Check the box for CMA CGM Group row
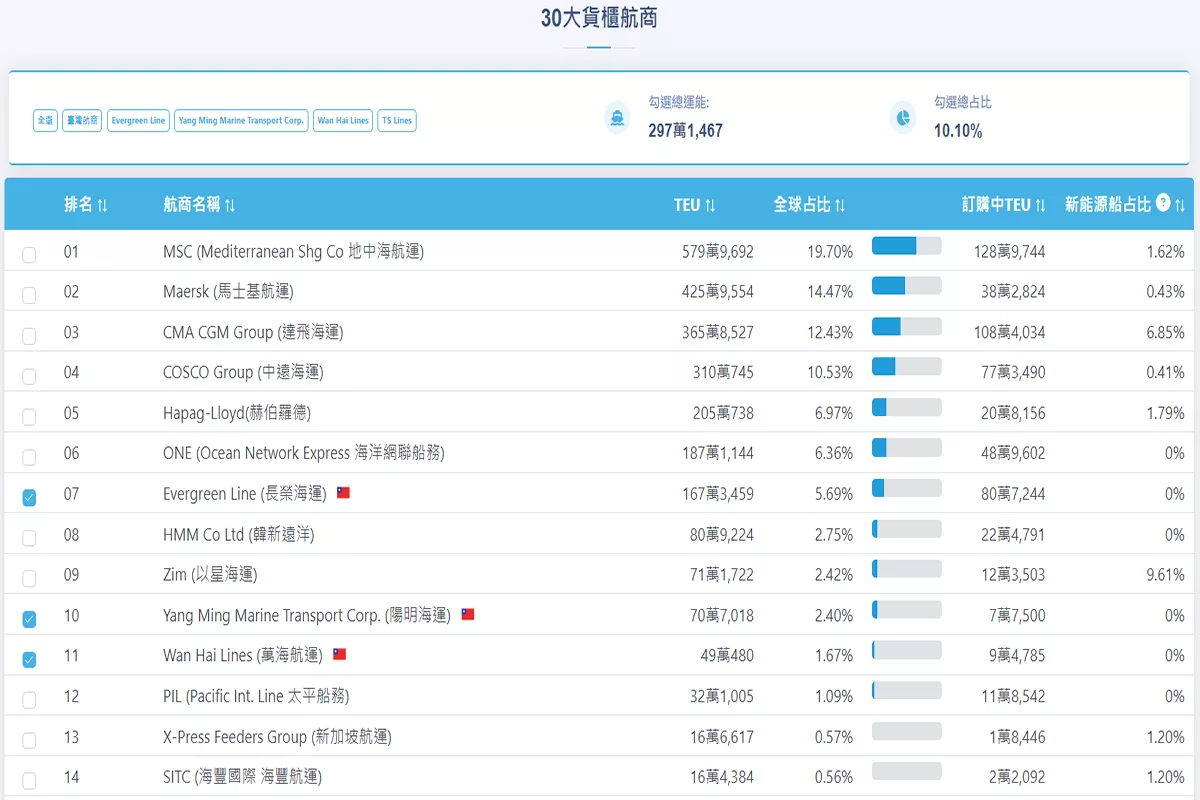This screenshot has width=1200, height=800. 29,336
